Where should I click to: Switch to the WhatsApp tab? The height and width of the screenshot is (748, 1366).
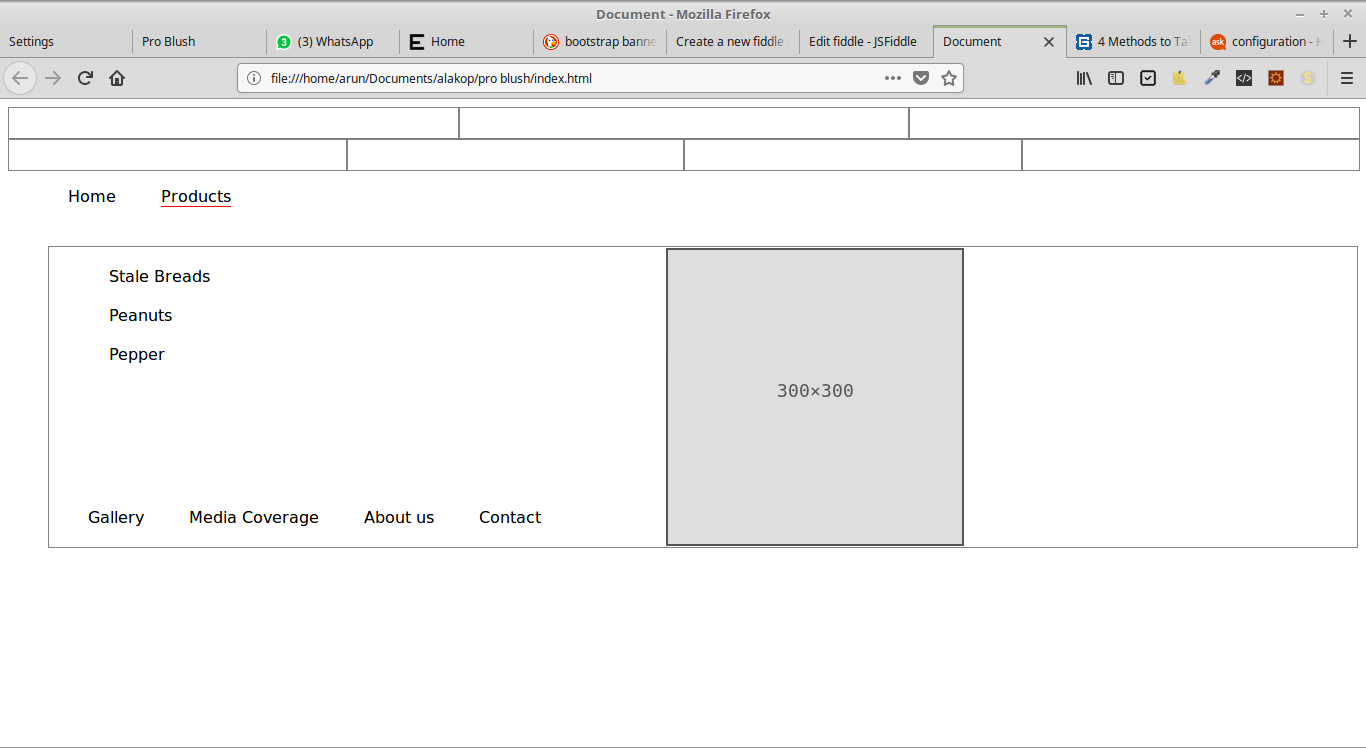point(333,42)
